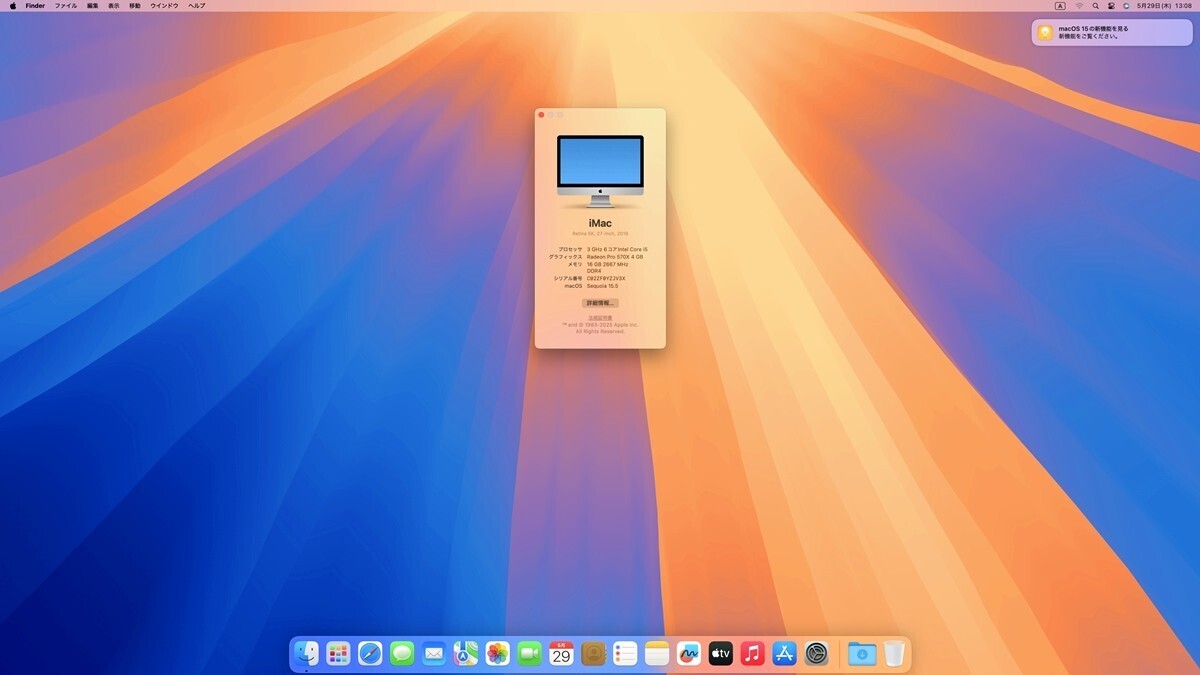1200x675 pixels.
Task: Click the Wi-Fi status icon
Action: coord(1079,6)
